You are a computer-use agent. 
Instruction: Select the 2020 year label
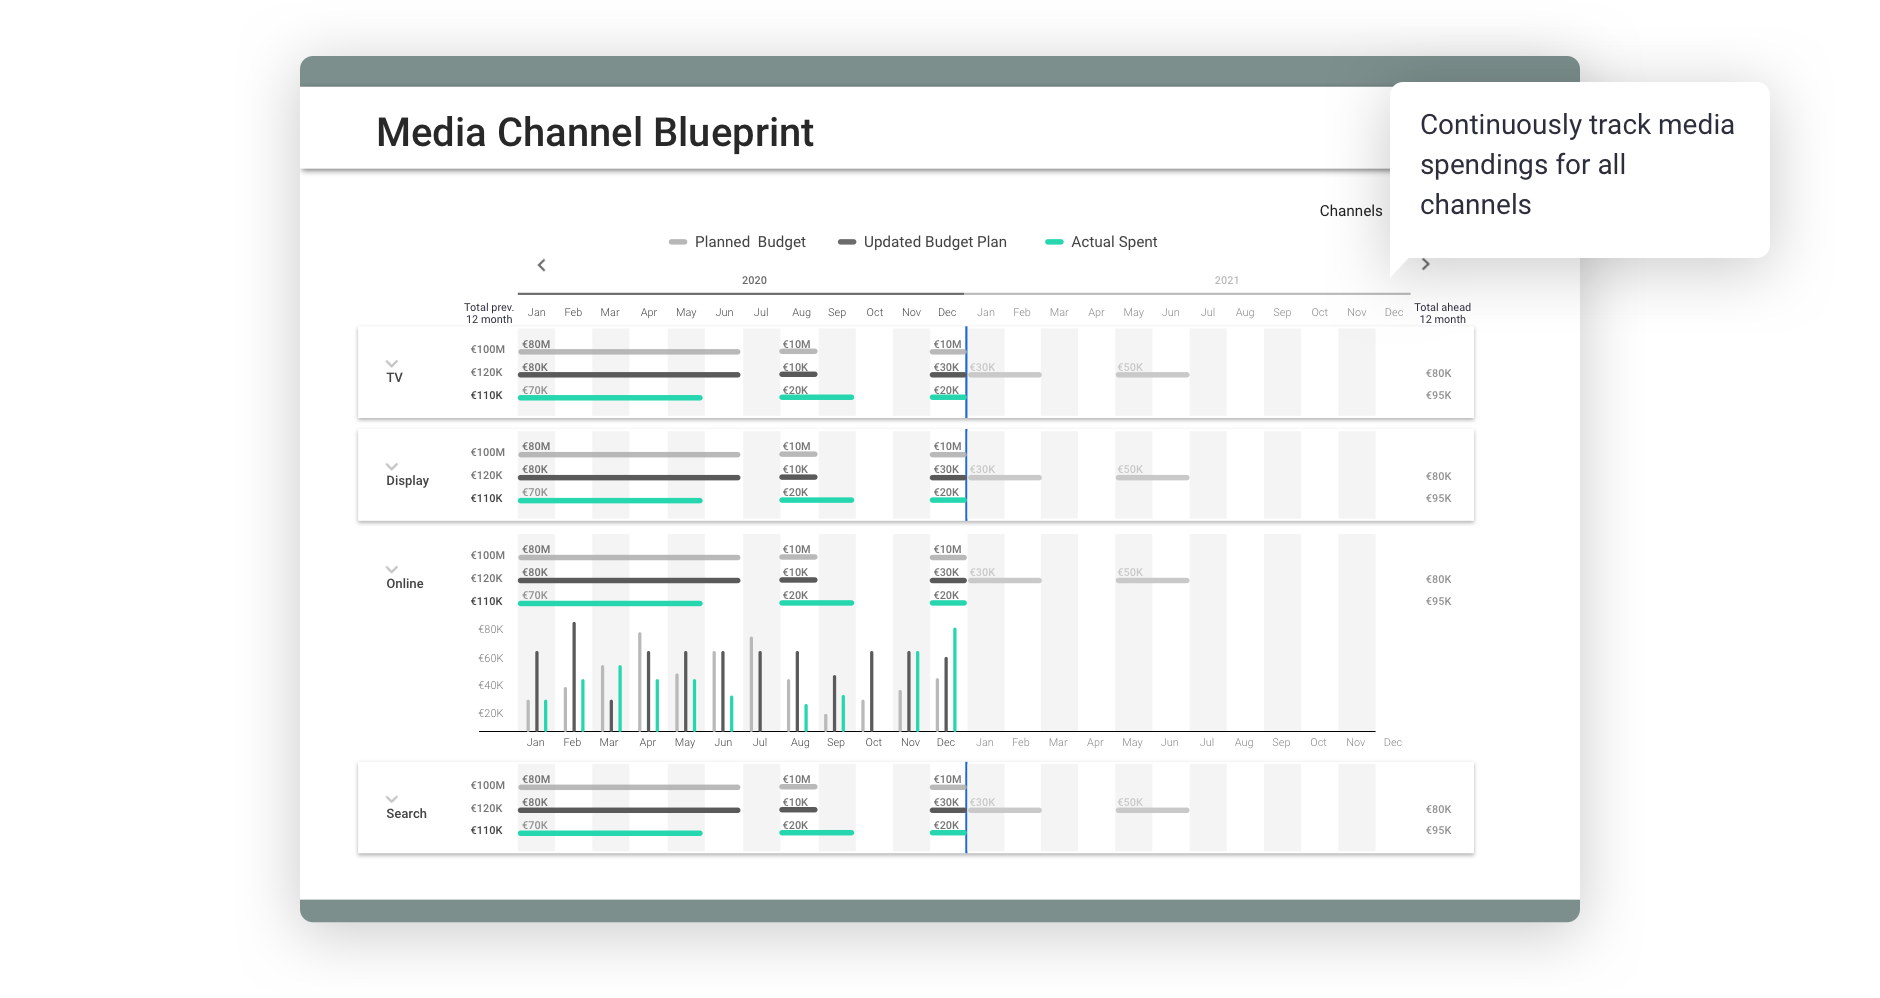click(754, 280)
